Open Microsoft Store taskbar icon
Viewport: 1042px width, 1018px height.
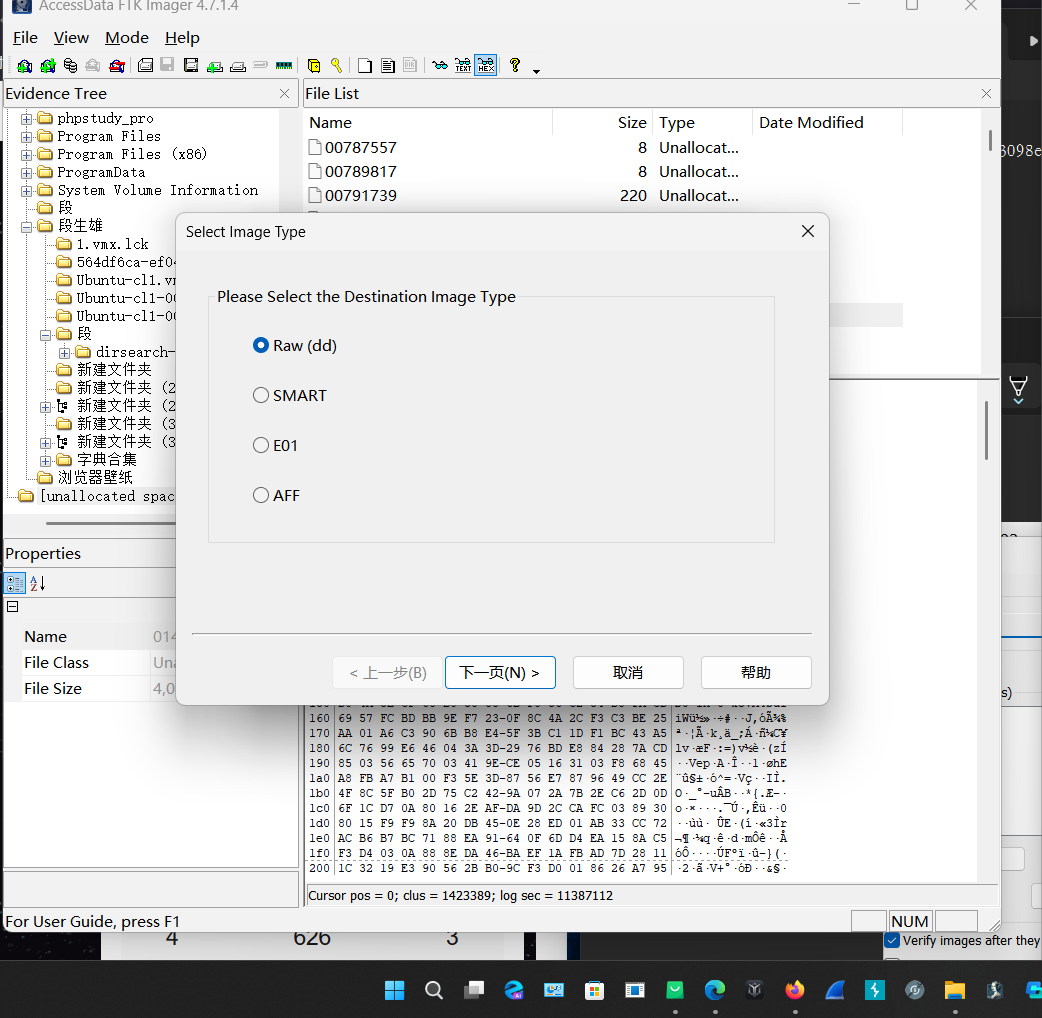tap(594, 990)
